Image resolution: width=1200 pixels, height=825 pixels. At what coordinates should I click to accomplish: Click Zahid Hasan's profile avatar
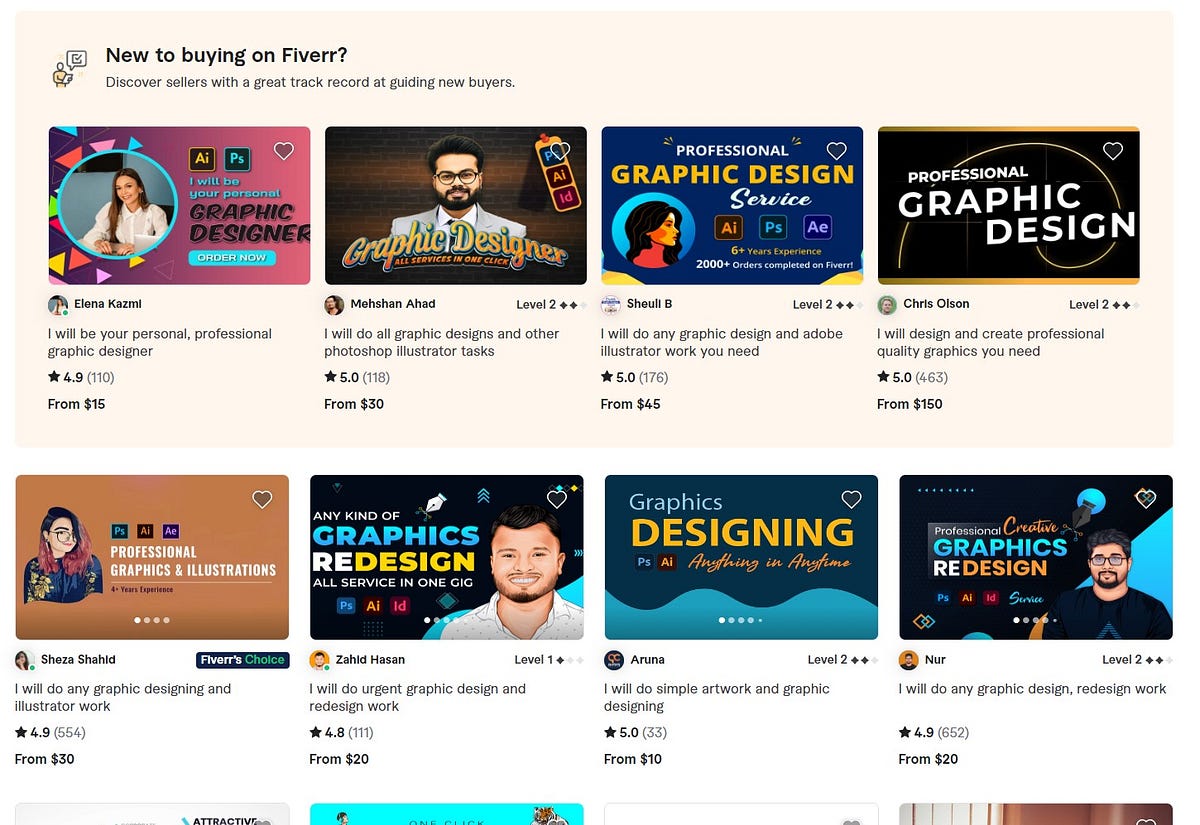(x=319, y=660)
